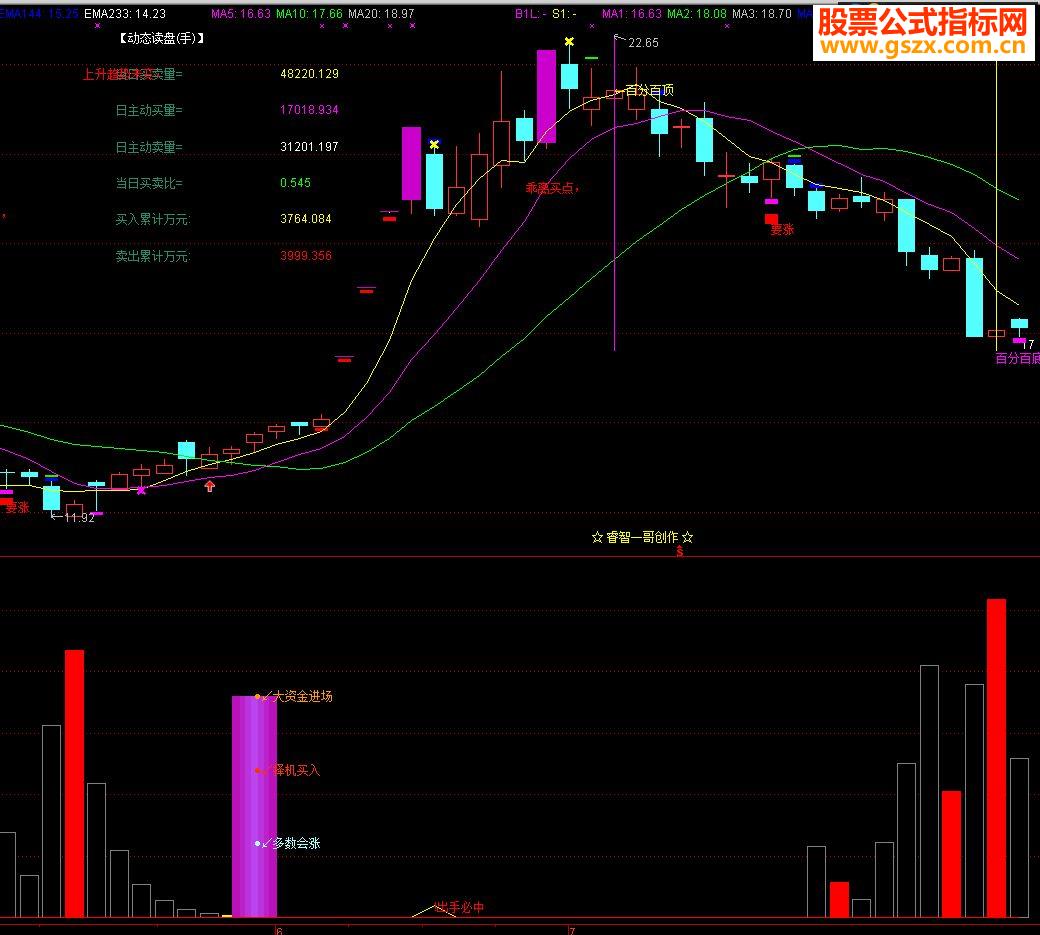Click the 多数会涨 label
Viewport: 1040px width, 935px height.
tap(296, 843)
